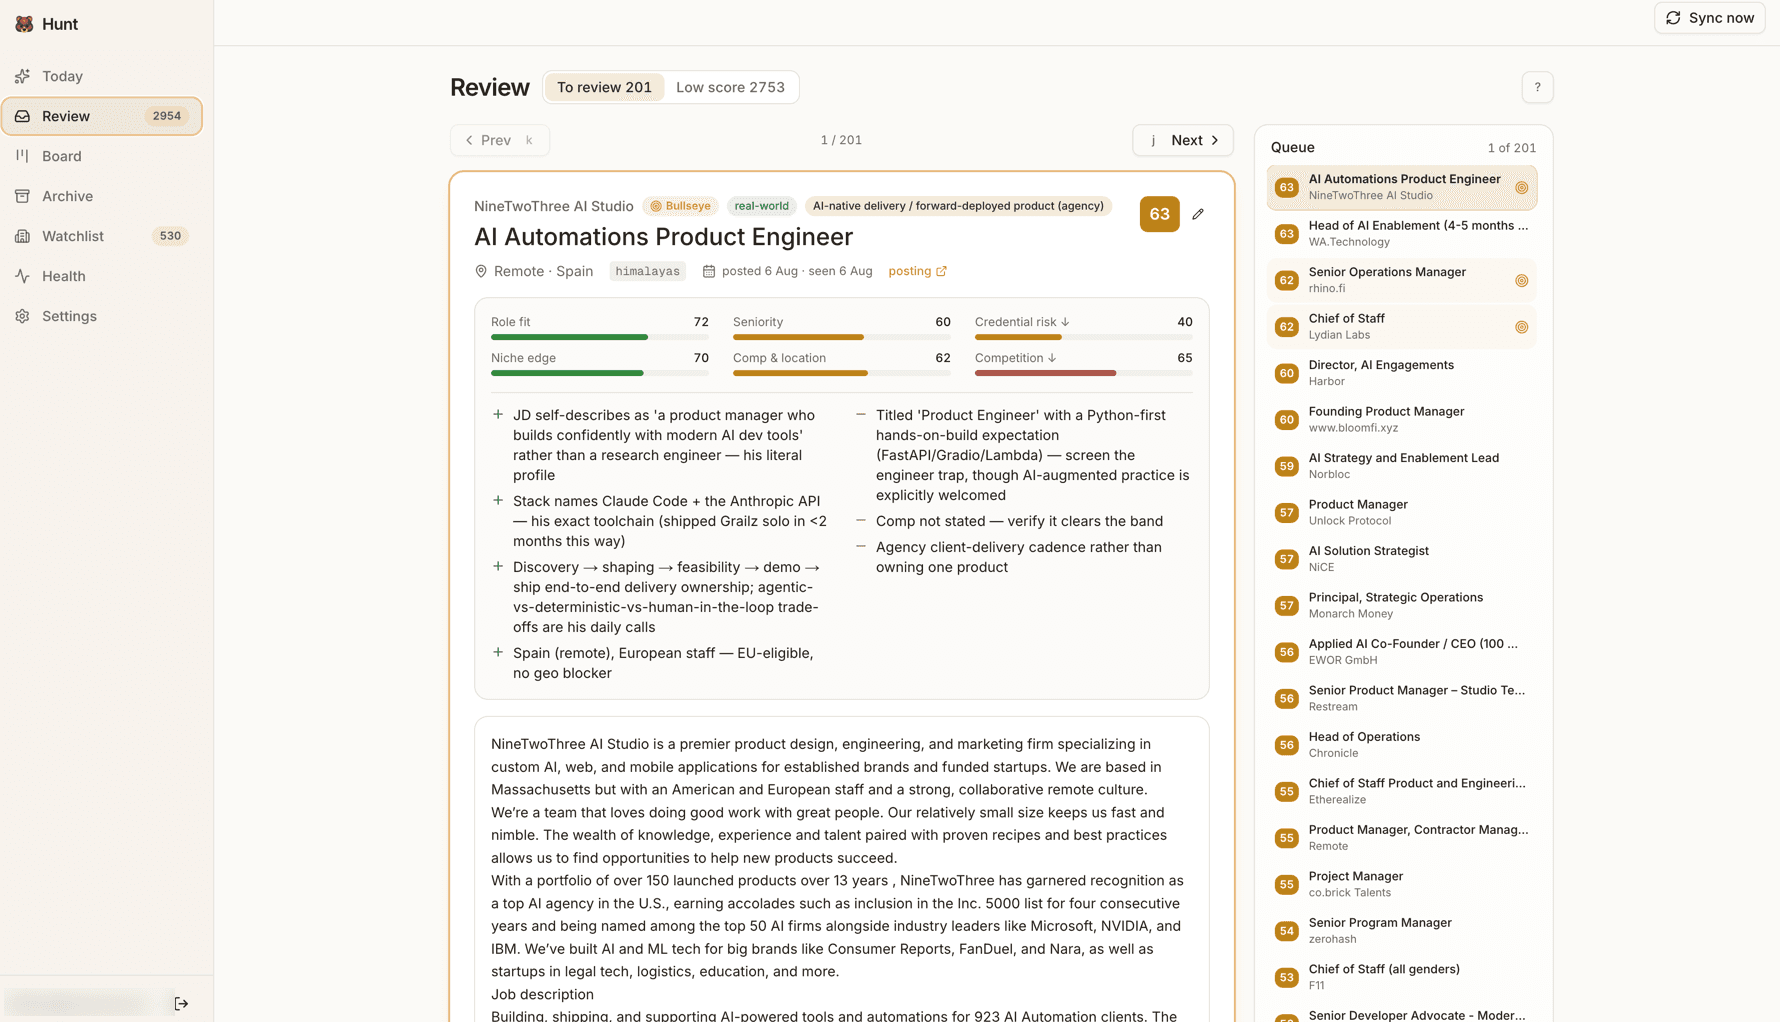Click the Competition progress bar

1084,373
